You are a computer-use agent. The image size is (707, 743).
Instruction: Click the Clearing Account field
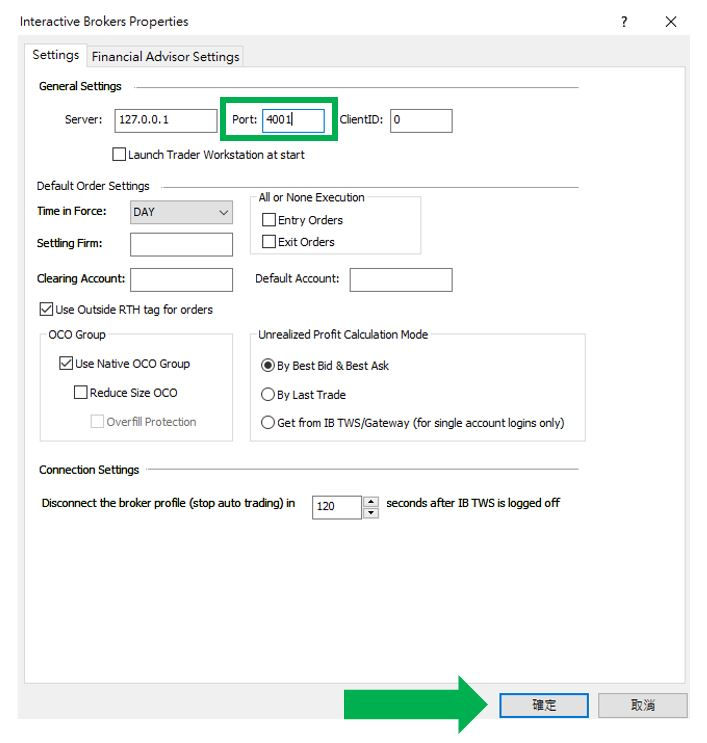(x=181, y=280)
